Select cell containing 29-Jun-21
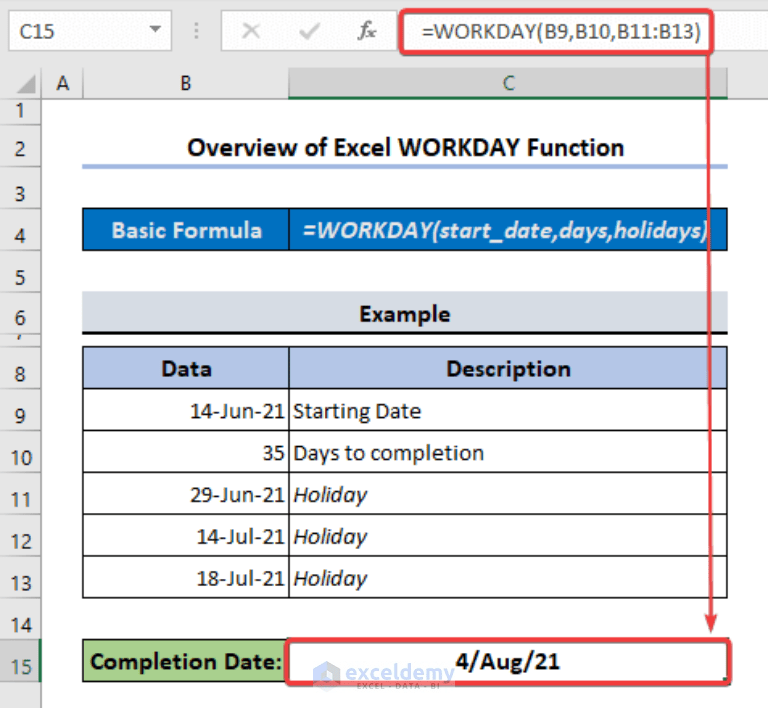This screenshot has height=708, width=768. [186, 494]
